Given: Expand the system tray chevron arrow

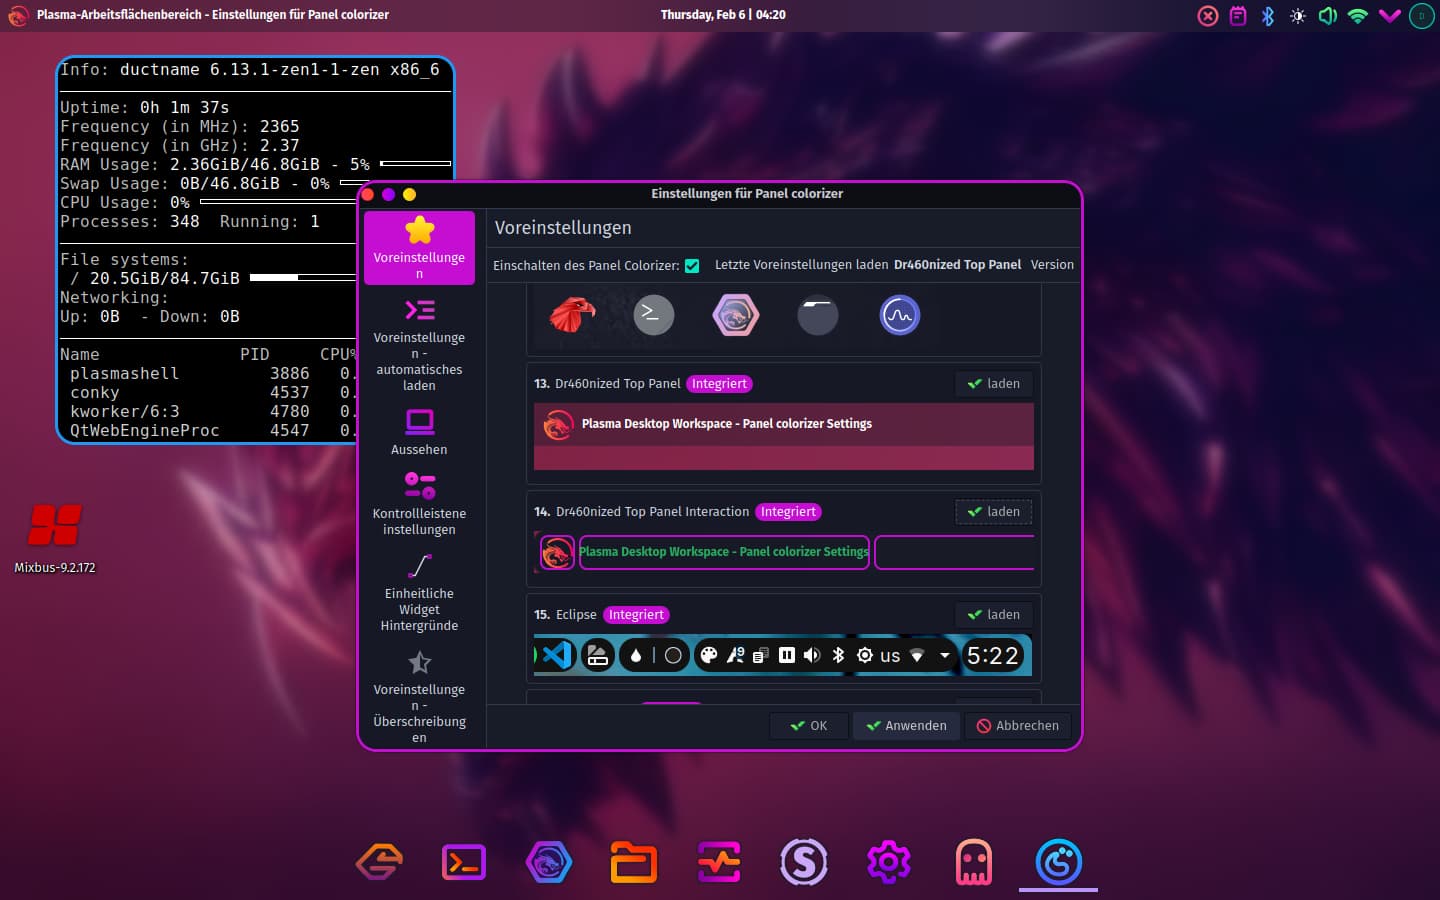Looking at the screenshot, I should (x=1389, y=16).
